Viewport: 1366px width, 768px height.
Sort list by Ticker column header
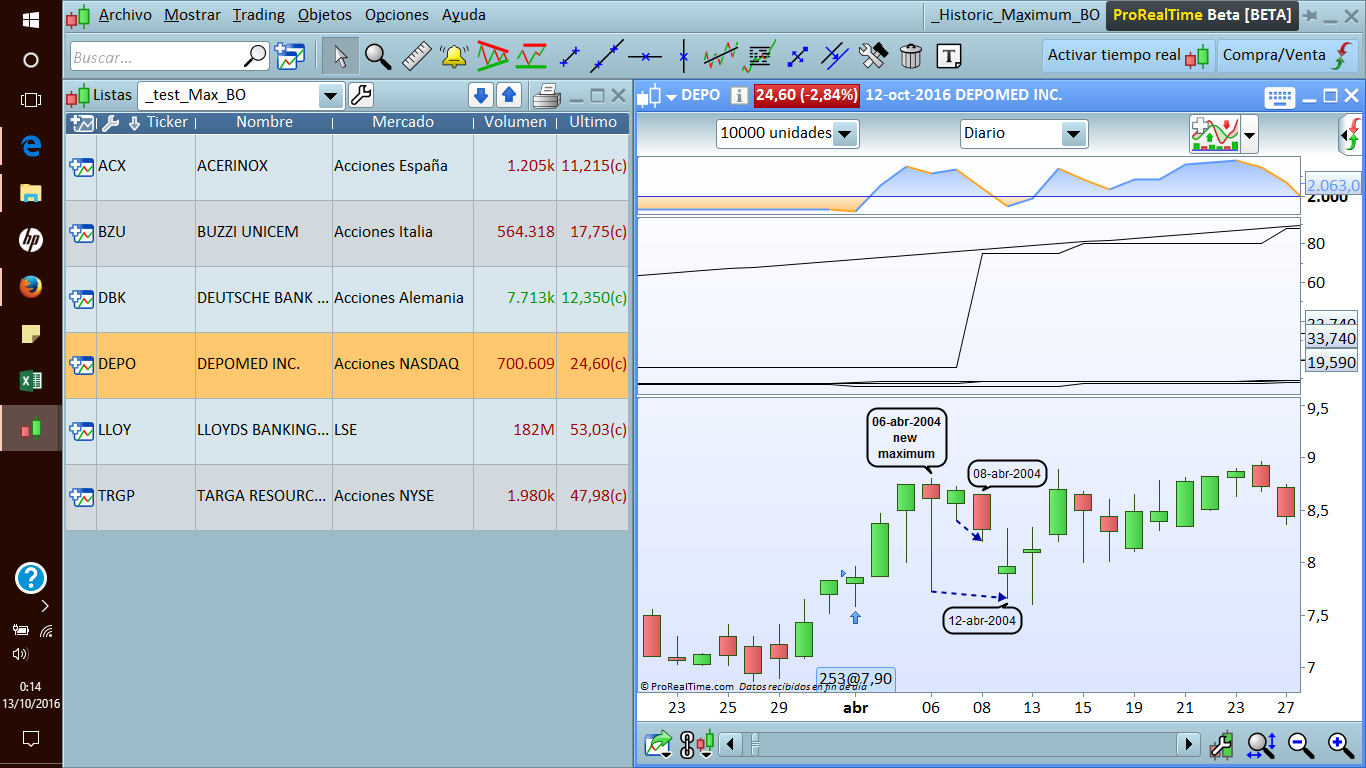[167, 122]
